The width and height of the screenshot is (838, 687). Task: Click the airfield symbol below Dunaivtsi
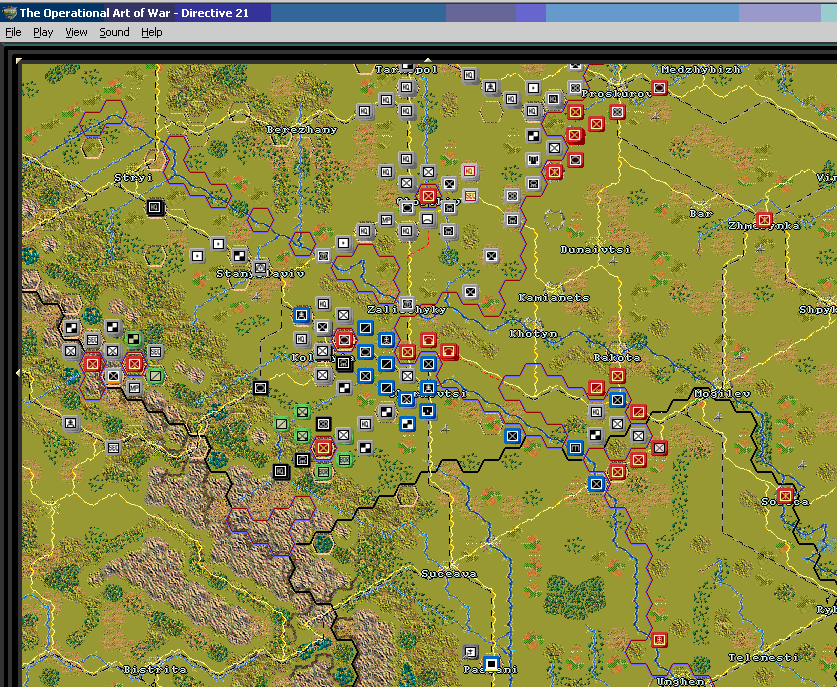click(x=613, y=261)
